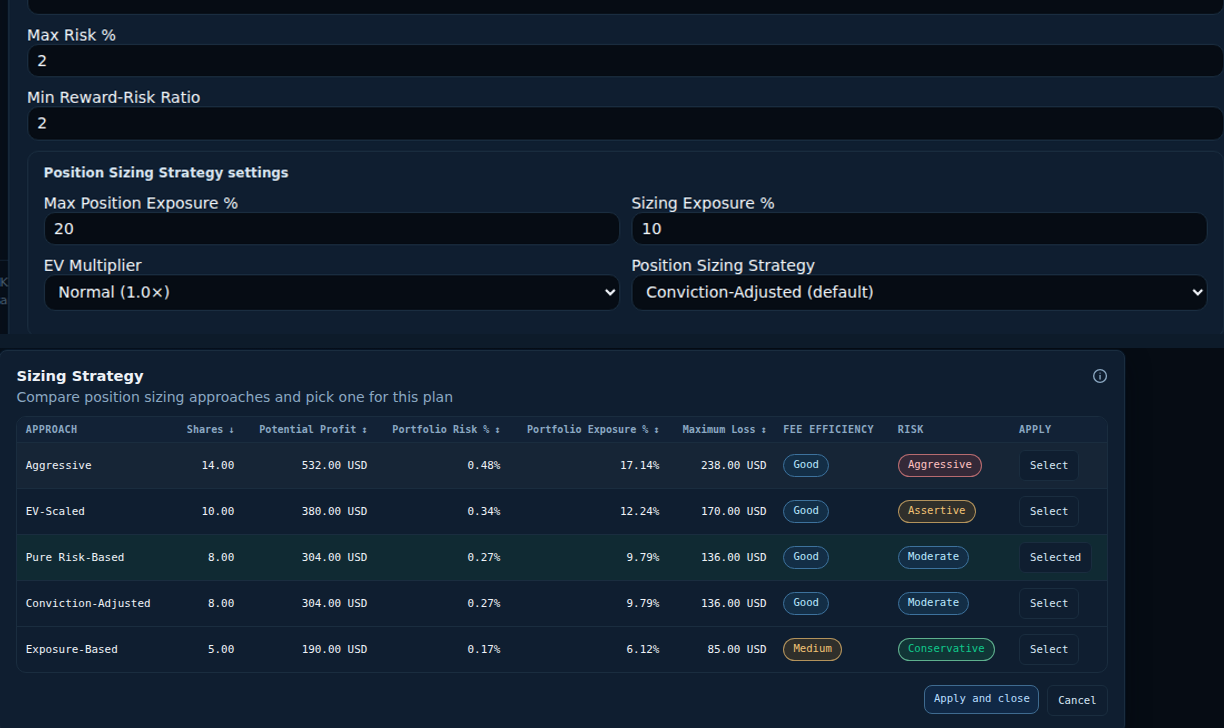Click the Exposure-Based row name

click(x=71, y=649)
